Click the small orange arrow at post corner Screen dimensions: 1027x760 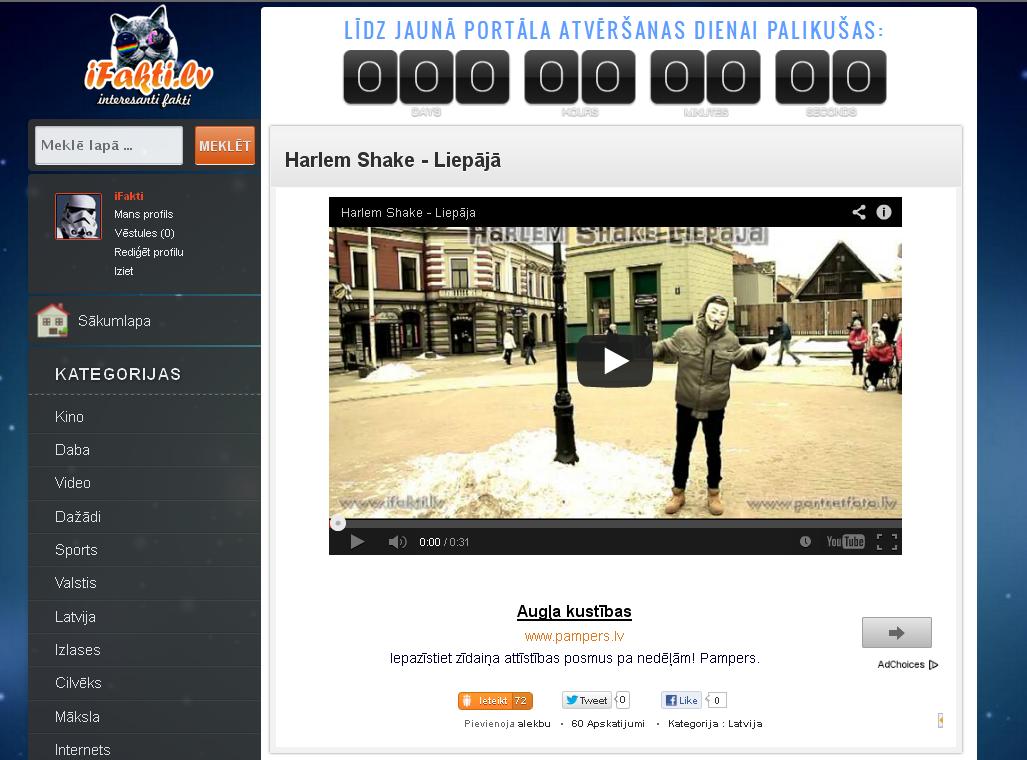(941, 721)
